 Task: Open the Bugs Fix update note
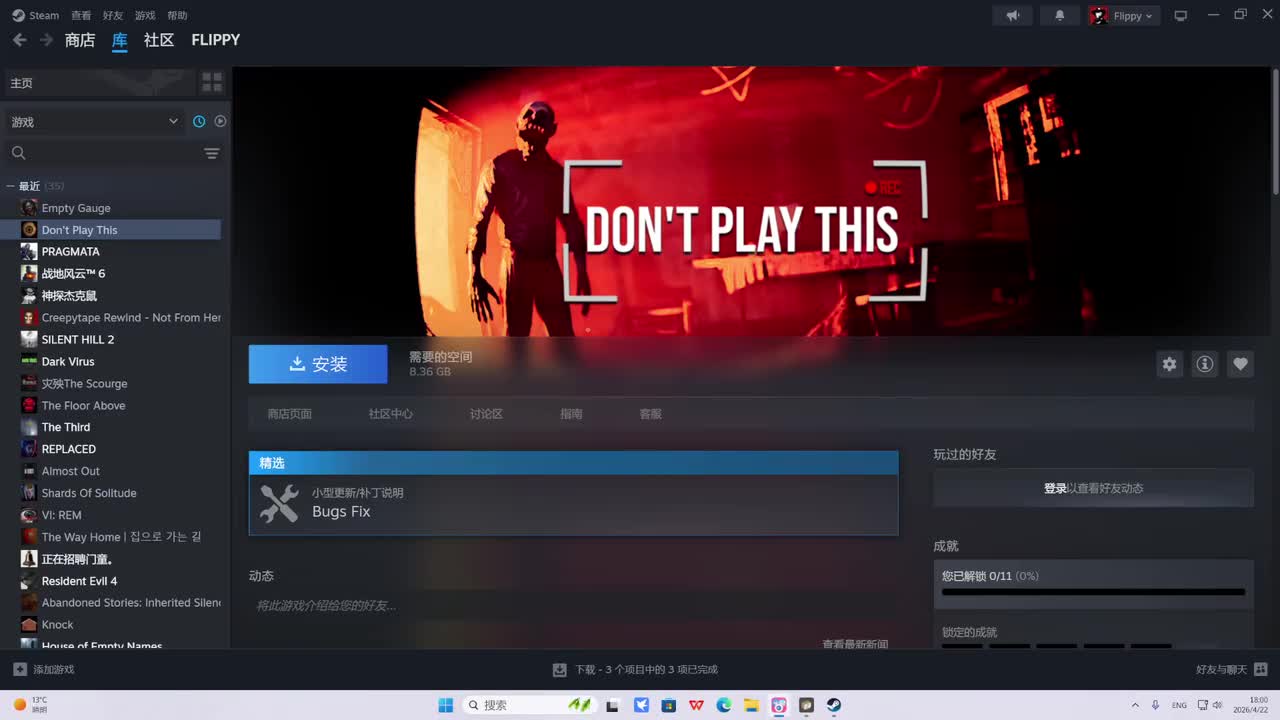click(x=574, y=504)
